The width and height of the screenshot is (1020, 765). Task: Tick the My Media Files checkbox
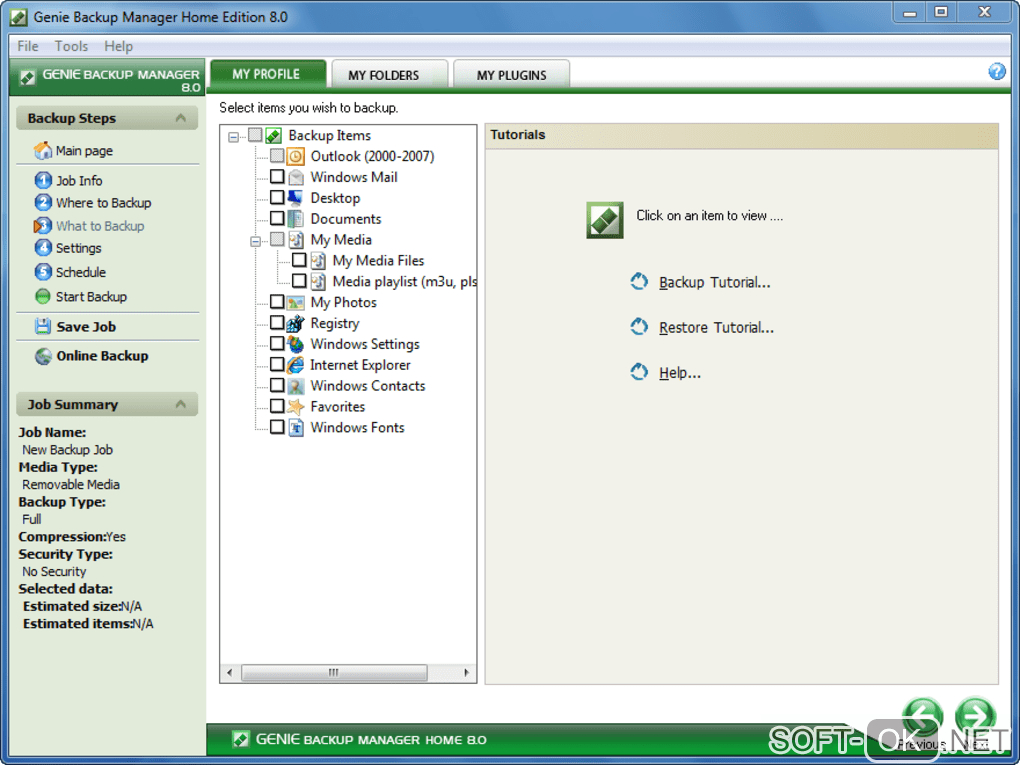tap(299, 260)
